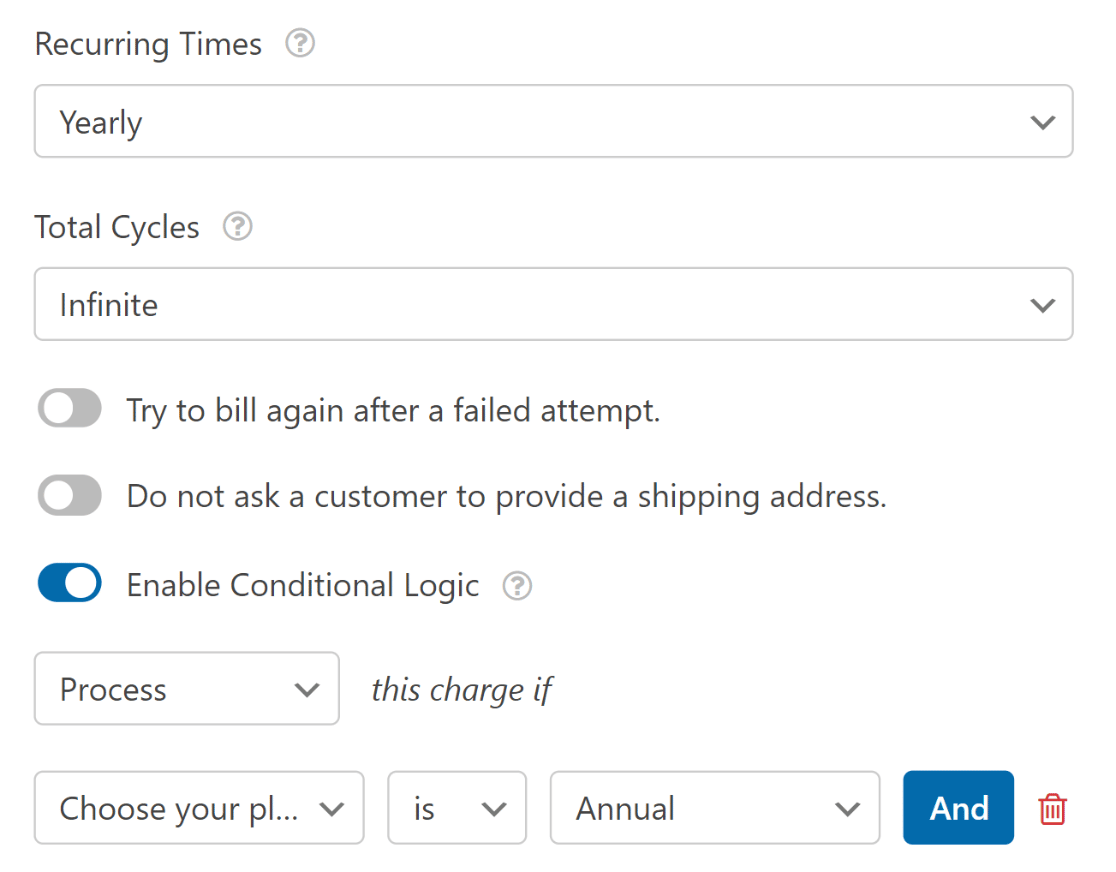Screen dimensions: 1116x872
Task: Disable the Enable Conditional Logic toggle switch
Action: [x=70, y=583]
